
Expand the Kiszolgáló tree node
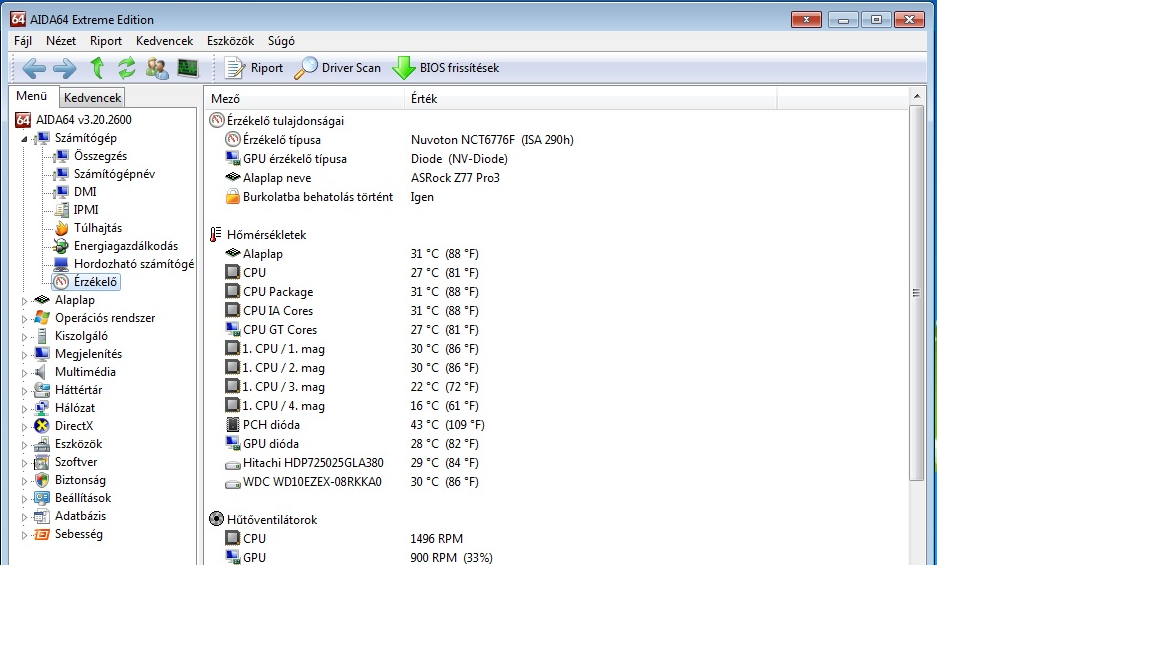24,337
